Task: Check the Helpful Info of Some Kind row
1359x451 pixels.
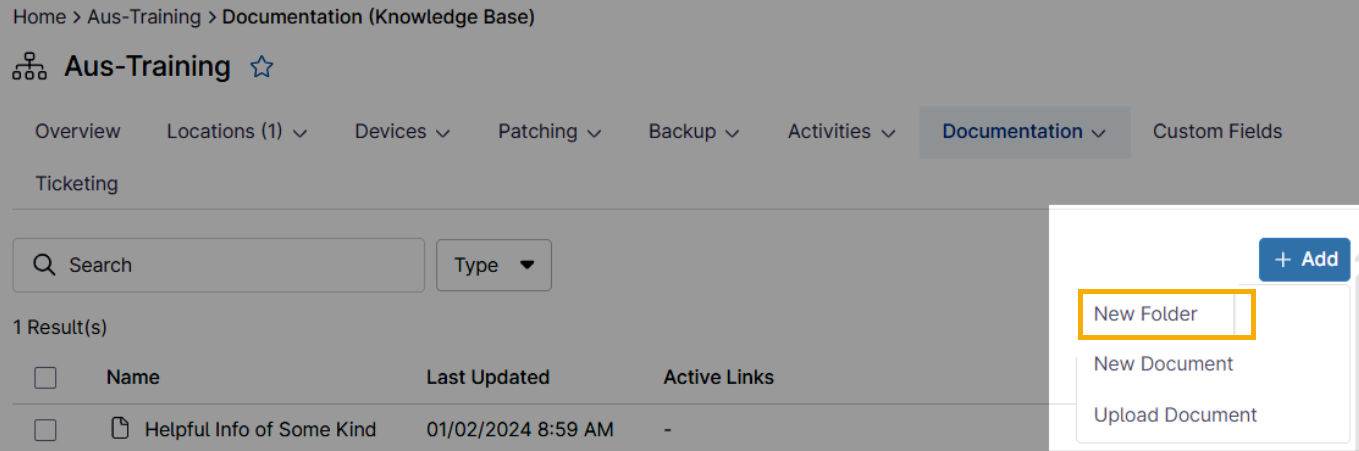Action: coord(45,430)
